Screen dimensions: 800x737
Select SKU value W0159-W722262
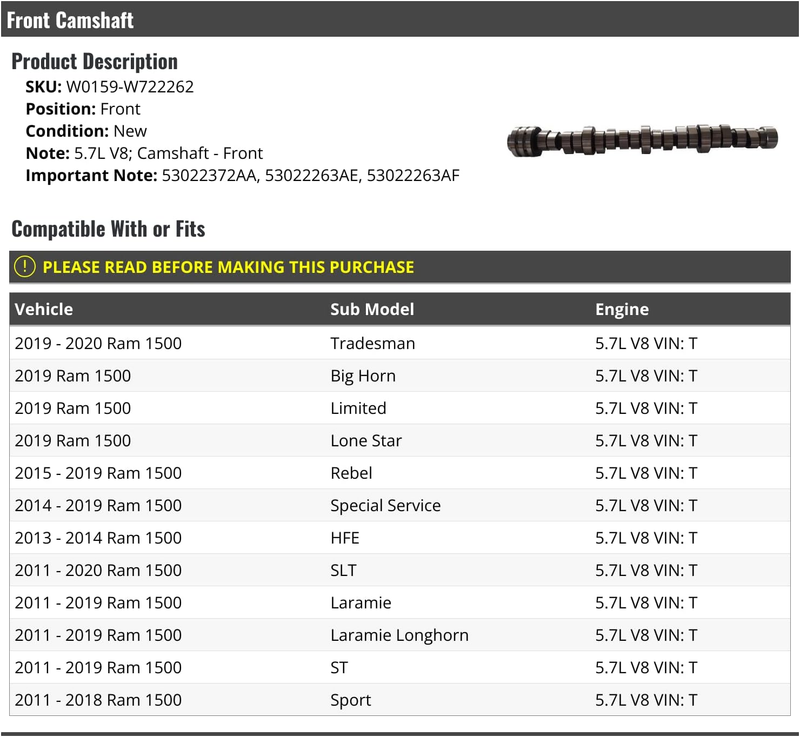click(130, 87)
